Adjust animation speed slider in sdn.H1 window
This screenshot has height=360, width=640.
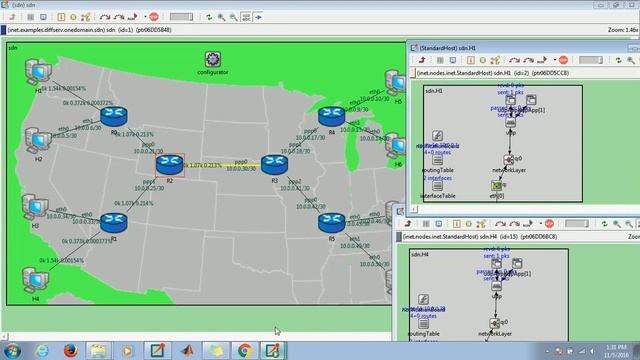tap(591, 60)
